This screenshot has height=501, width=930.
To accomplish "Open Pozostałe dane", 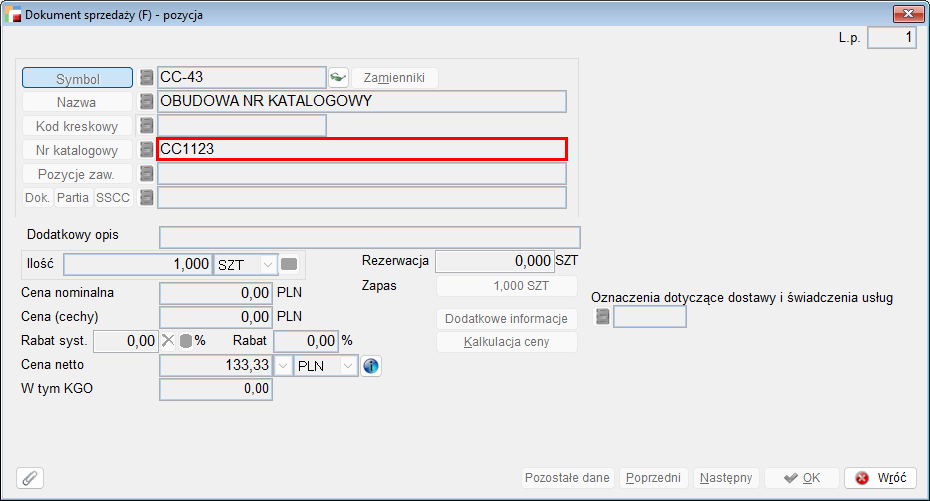I will (567, 478).
